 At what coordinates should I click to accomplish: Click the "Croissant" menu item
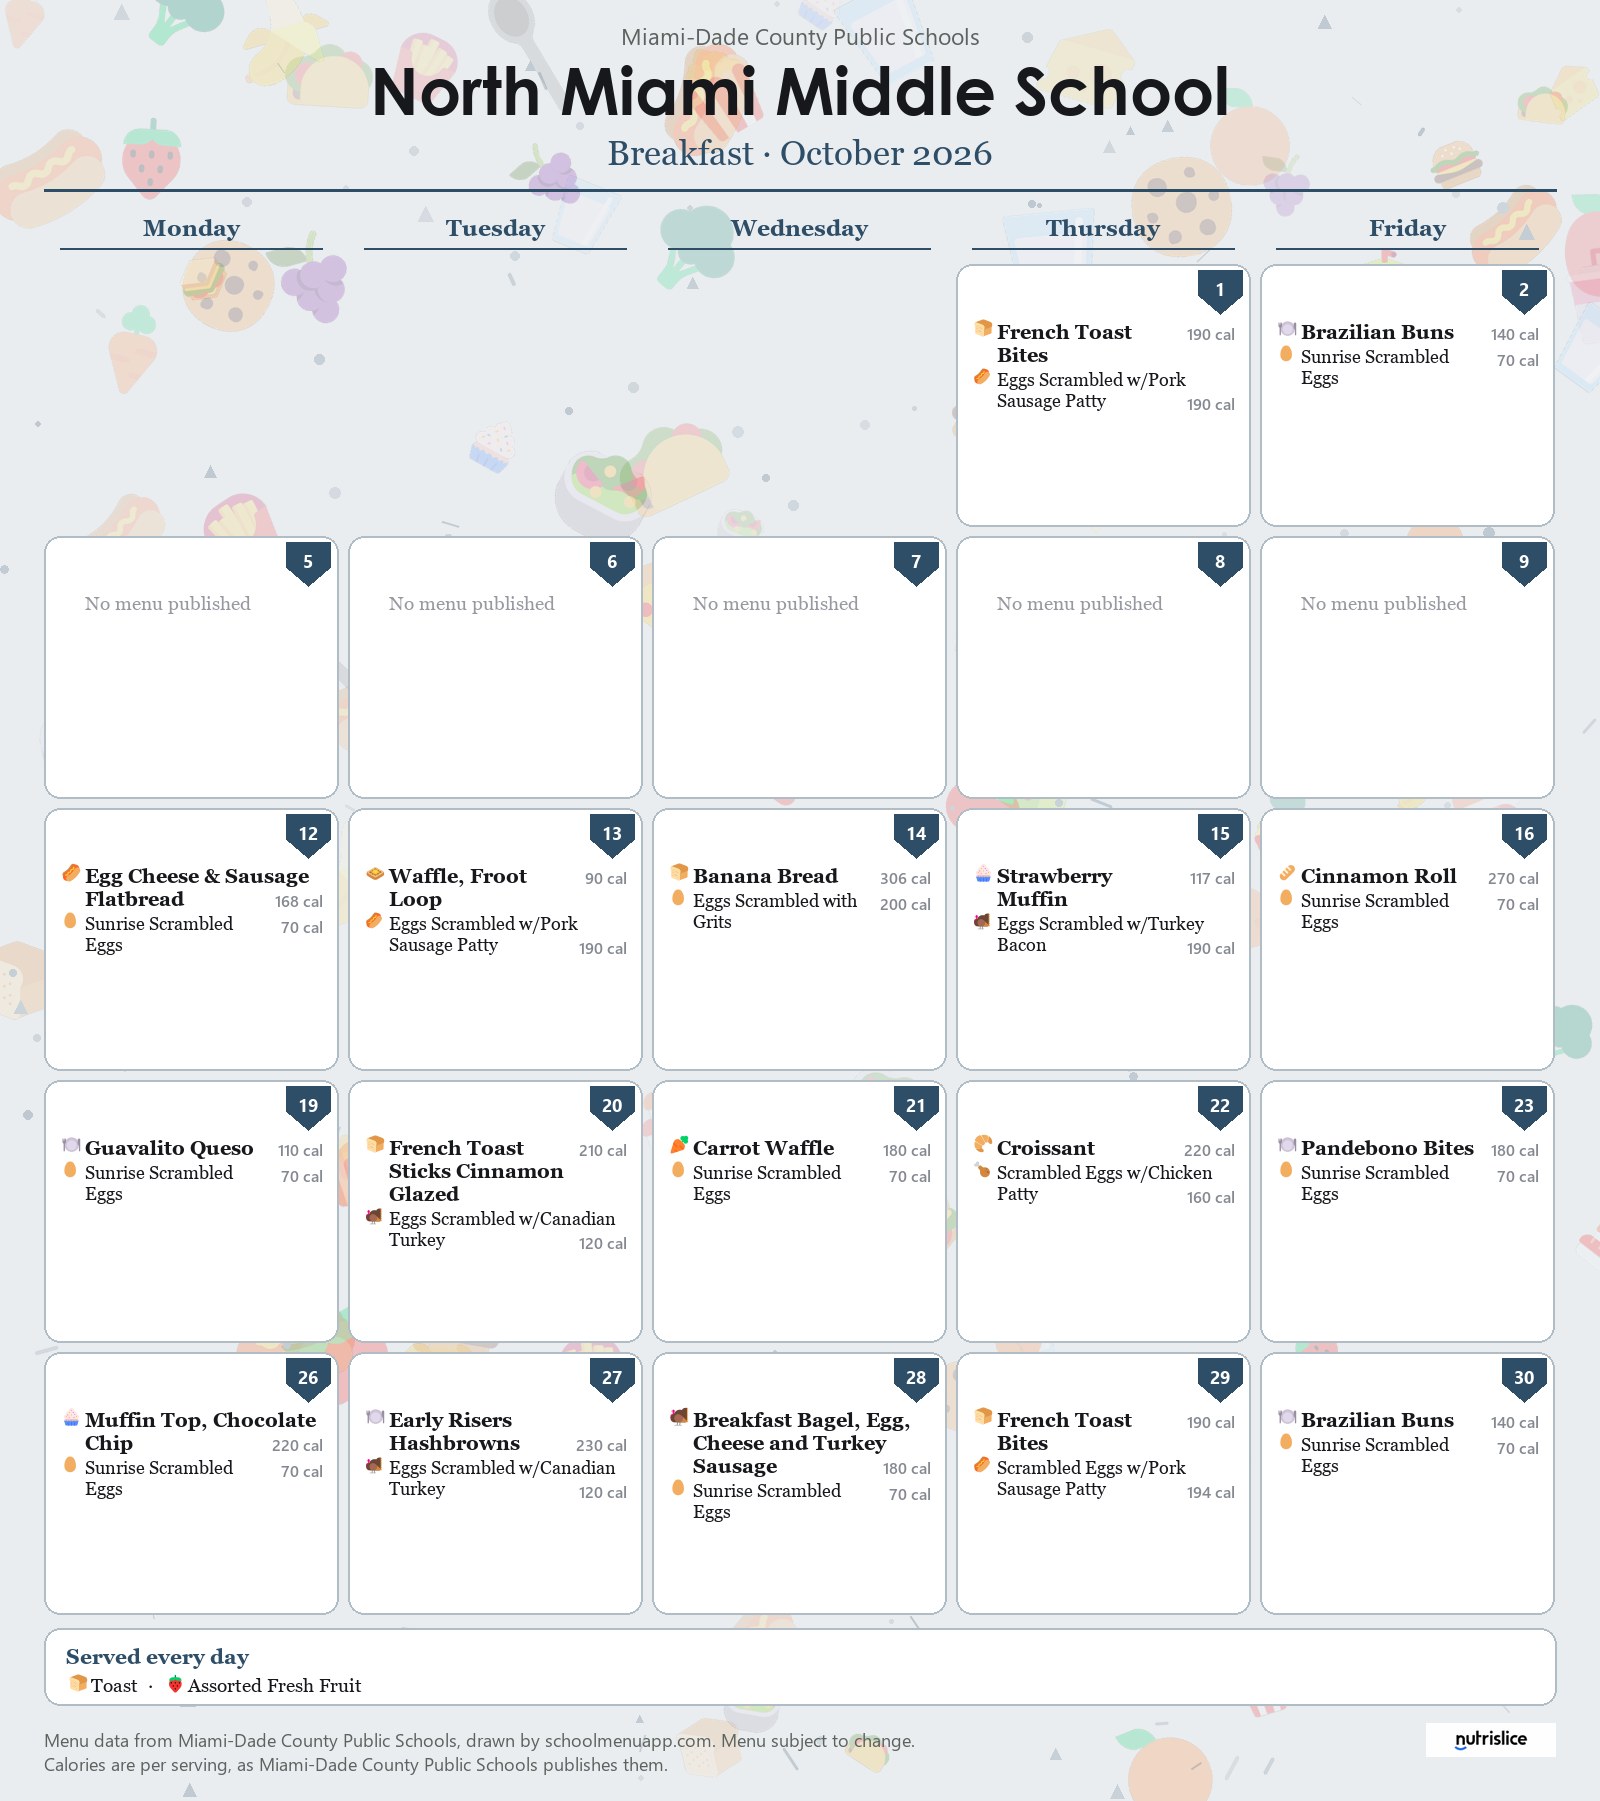tap(1045, 1148)
